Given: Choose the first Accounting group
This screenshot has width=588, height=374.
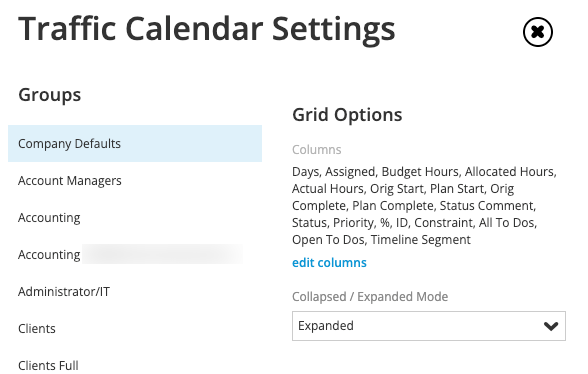Looking at the screenshot, I should 135,218.
